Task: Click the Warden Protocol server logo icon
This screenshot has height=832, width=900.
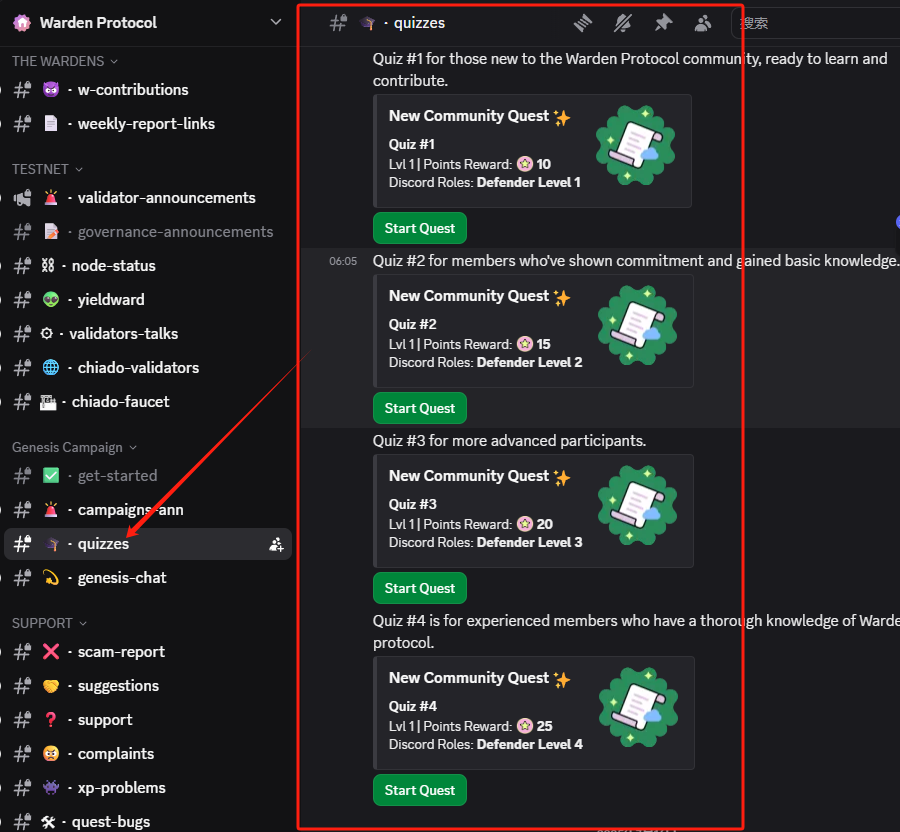Action: click(22, 23)
